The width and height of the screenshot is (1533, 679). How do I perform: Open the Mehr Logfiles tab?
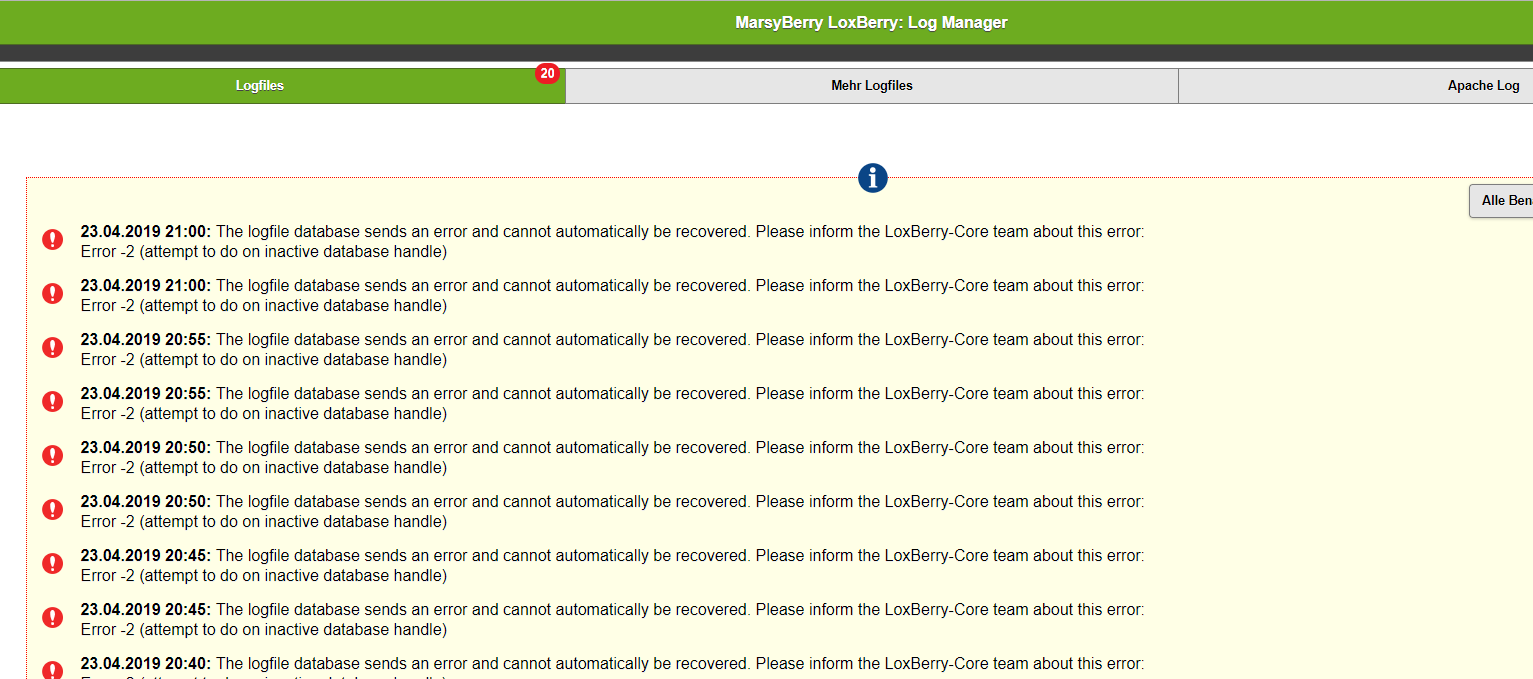(872, 86)
